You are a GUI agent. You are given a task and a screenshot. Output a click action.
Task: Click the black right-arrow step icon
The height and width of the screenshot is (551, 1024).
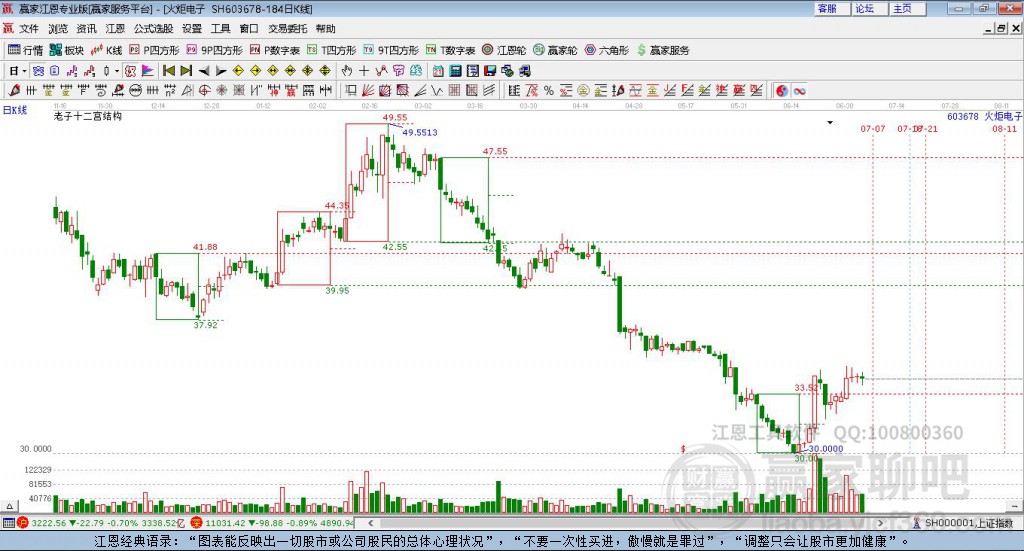click(x=221, y=71)
